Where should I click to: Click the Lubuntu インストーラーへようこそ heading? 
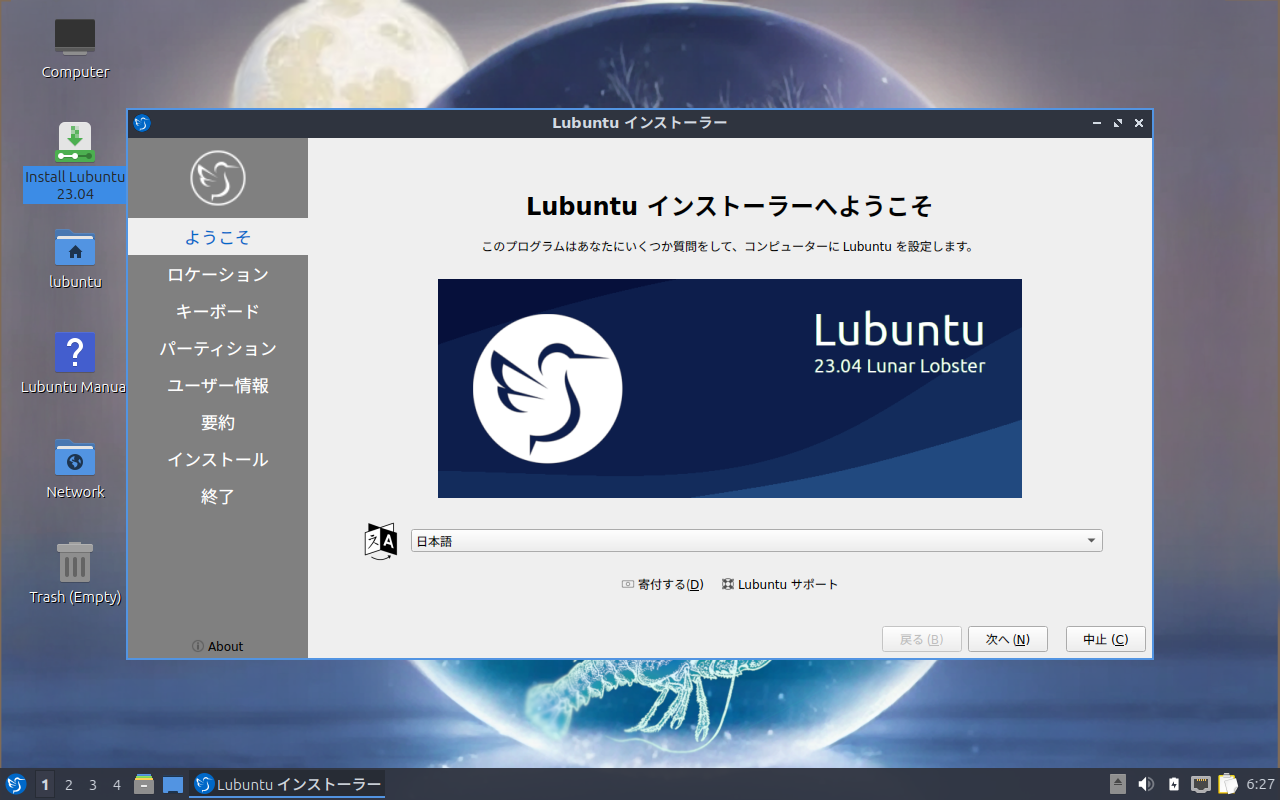(x=730, y=206)
